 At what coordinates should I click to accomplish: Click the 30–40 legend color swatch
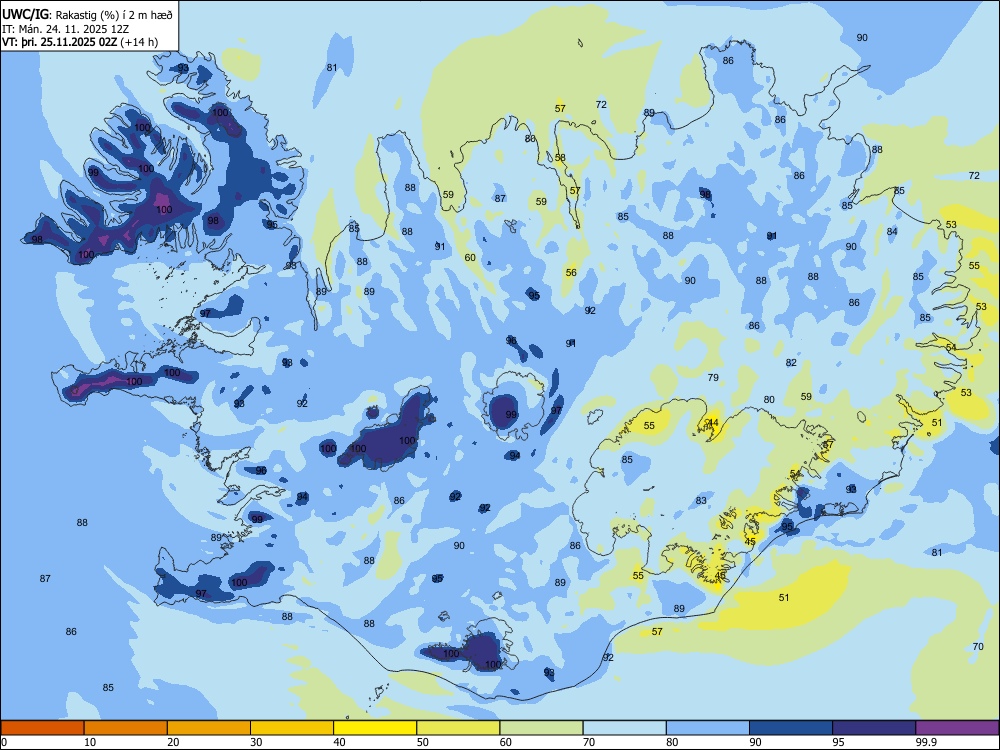pyautogui.click(x=292, y=728)
